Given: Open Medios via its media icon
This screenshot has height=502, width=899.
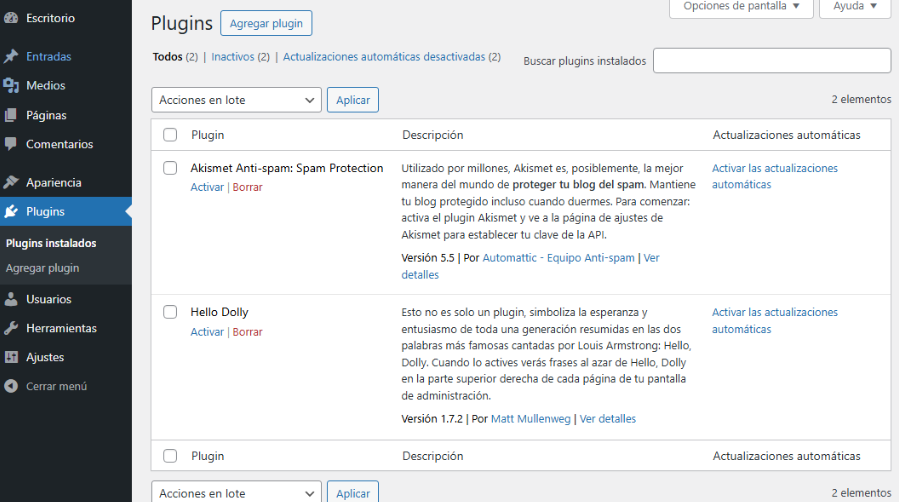Looking at the screenshot, I should [x=11, y=86].
